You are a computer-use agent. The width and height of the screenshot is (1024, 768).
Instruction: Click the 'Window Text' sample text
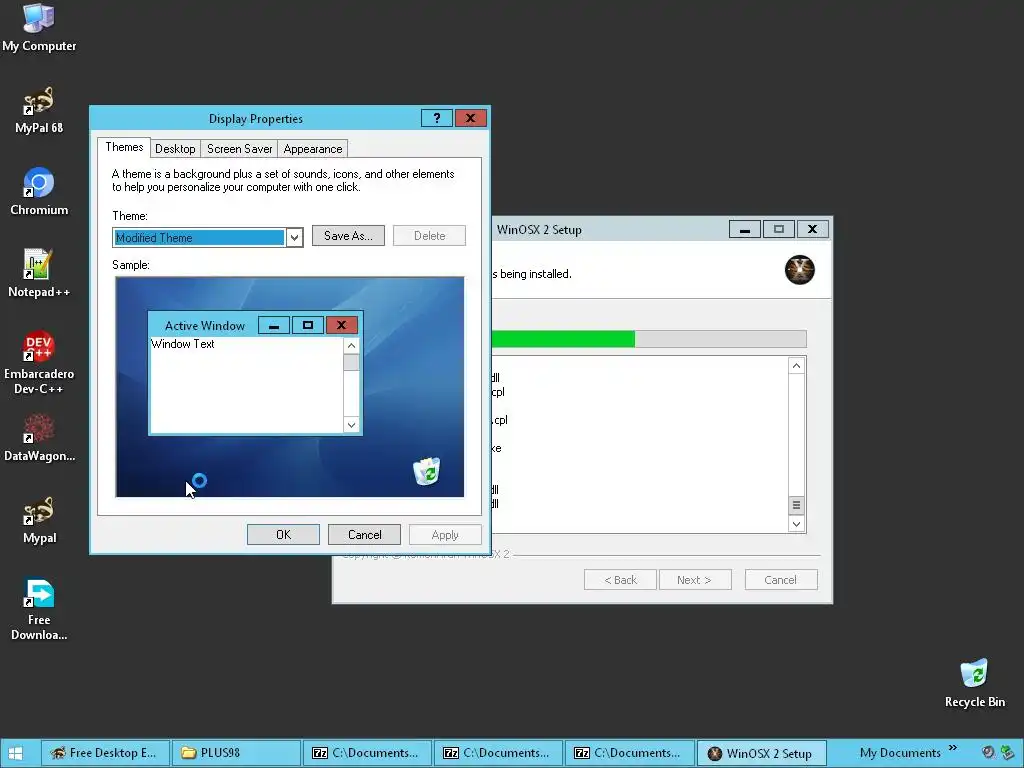pos(183,344)
